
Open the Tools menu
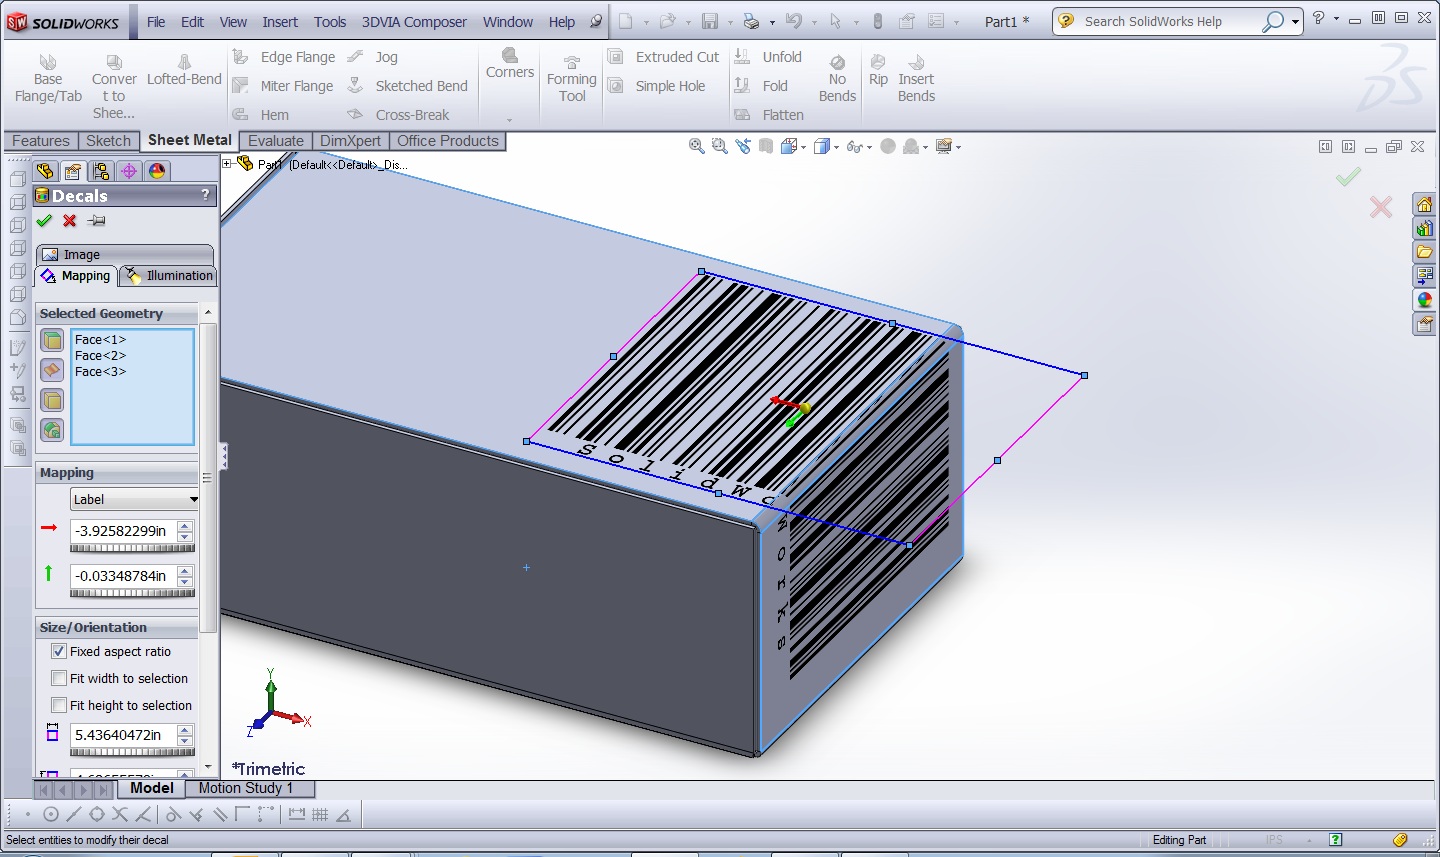(330, 21)
